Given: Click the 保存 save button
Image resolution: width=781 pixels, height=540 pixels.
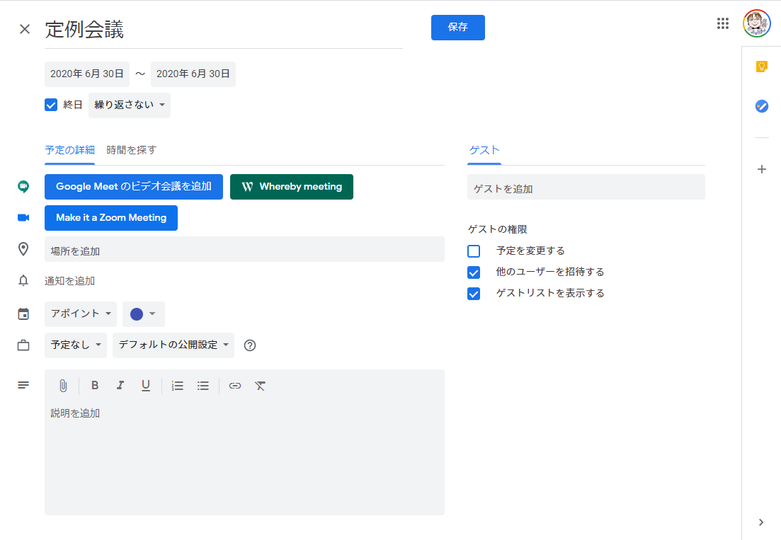Looking at the screenshot, I should (x=457, y=28).
